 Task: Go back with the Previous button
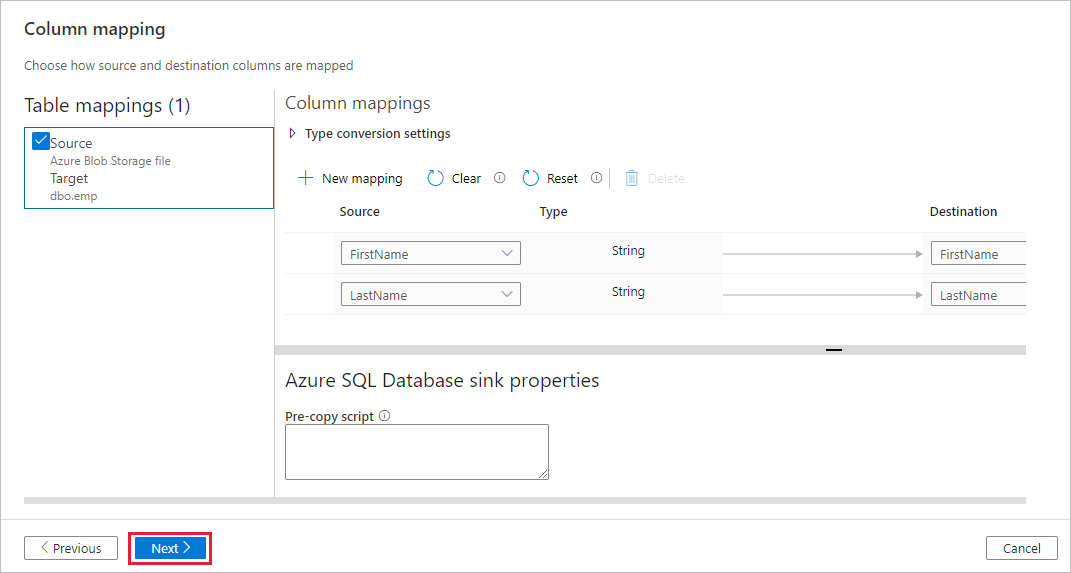[71, 548]
